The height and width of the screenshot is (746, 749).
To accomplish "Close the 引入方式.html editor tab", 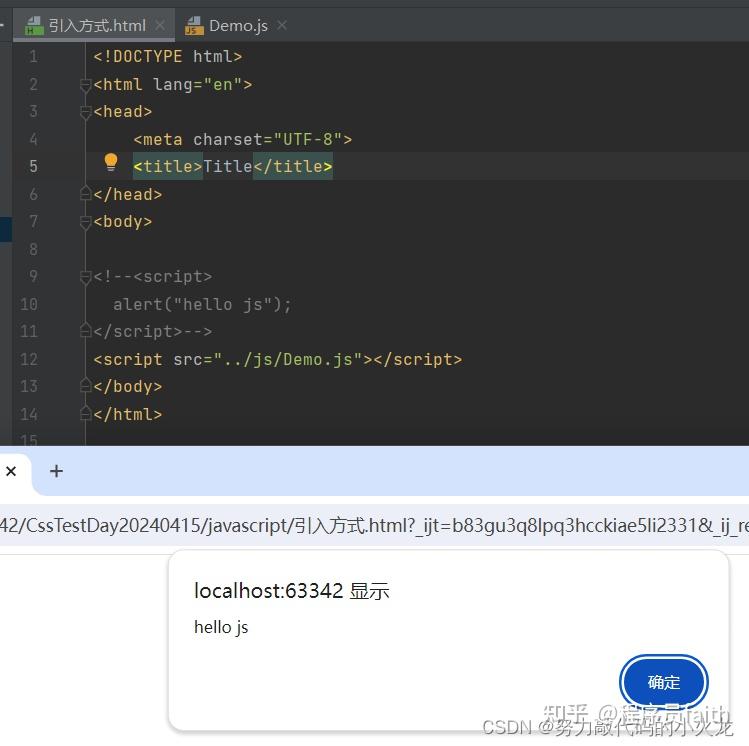I will pyautogui.click(x=160, y=25).
